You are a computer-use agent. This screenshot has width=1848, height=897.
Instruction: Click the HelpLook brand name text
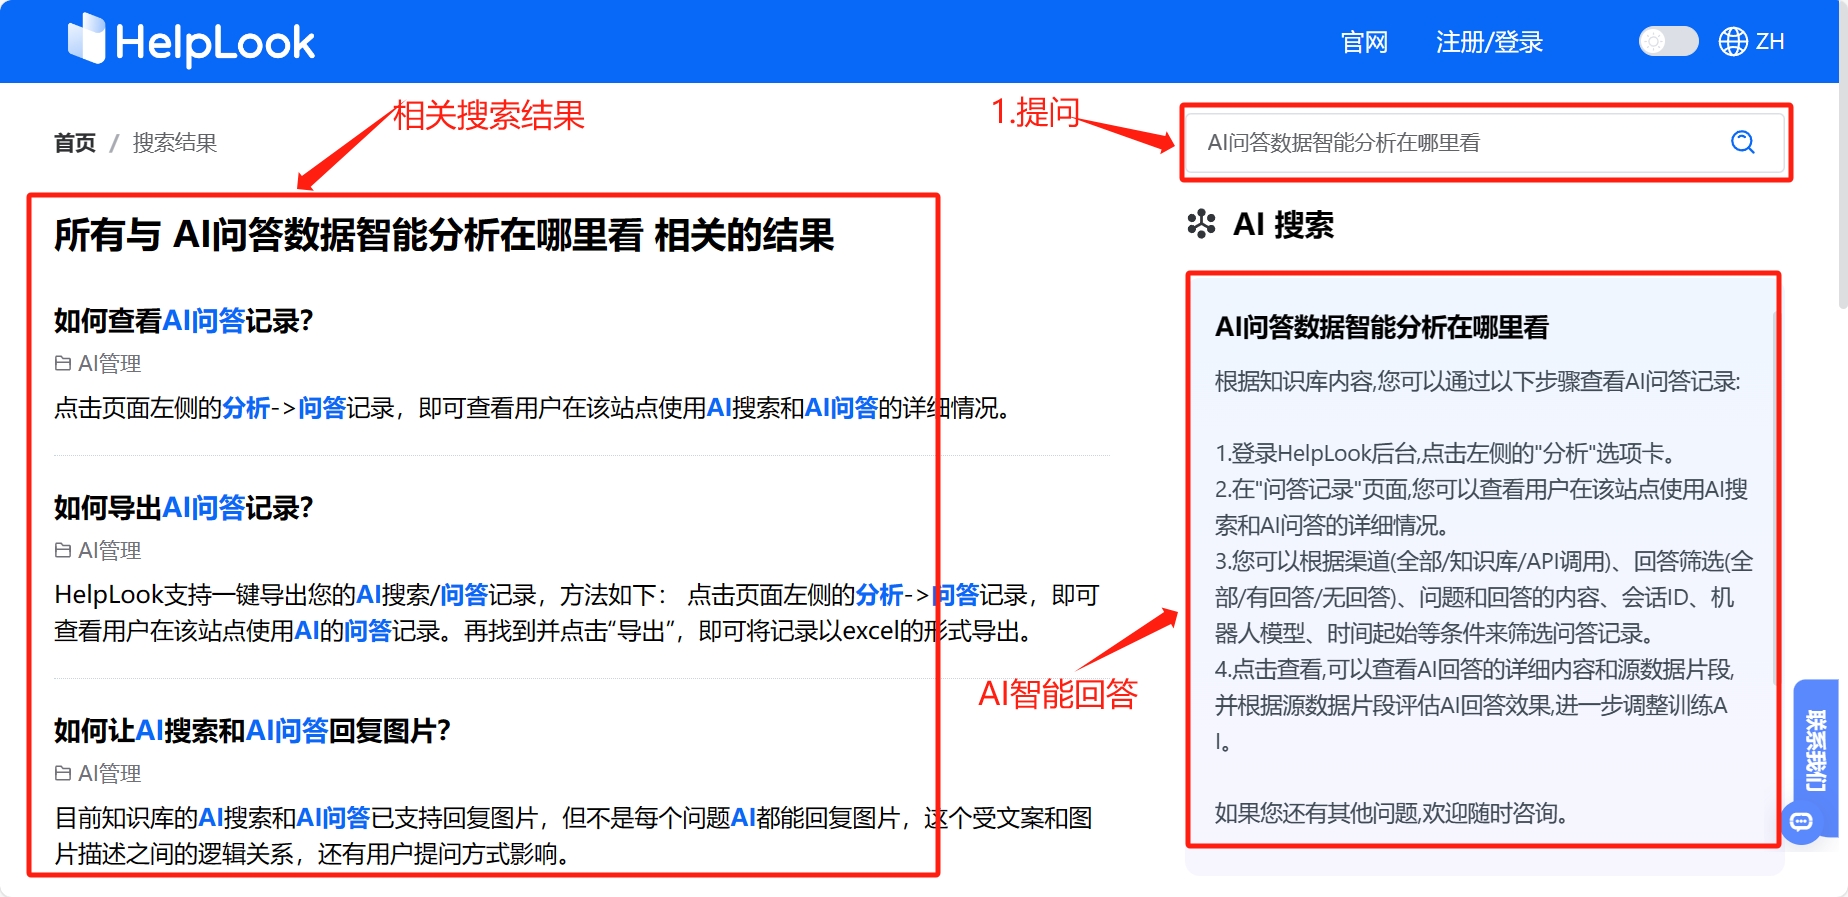pyautogui.click(x=215, y=42)
